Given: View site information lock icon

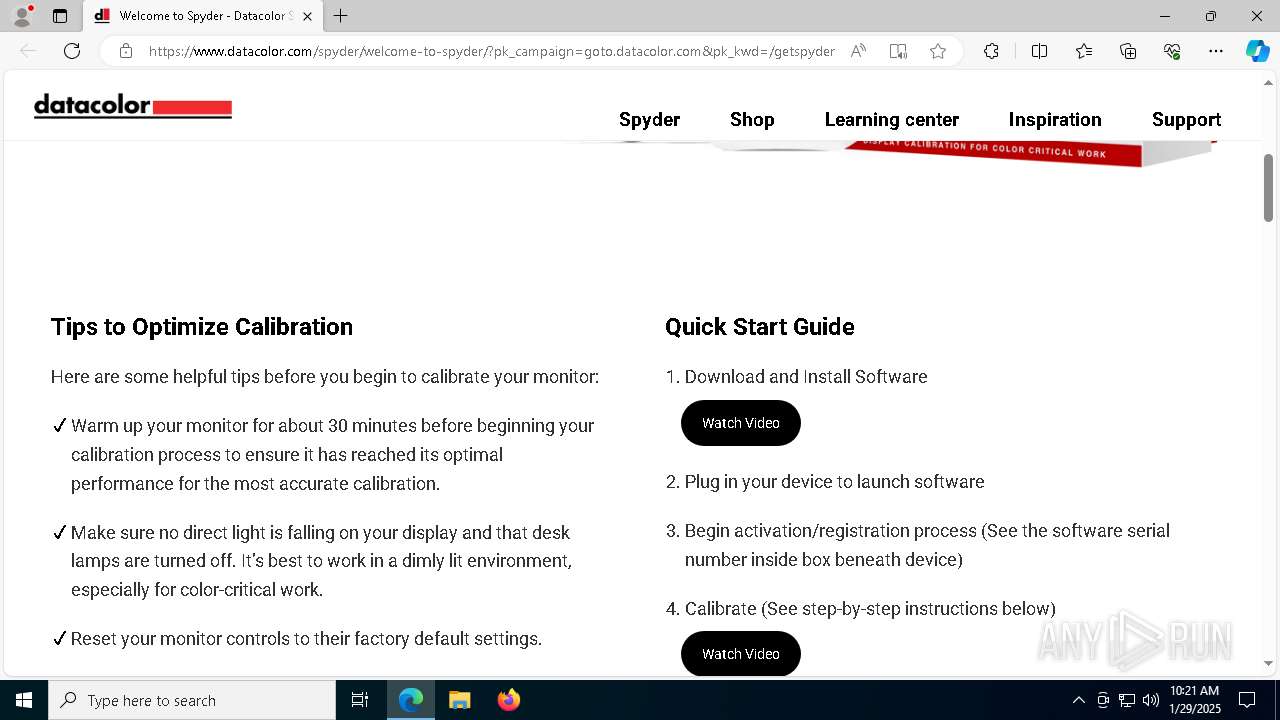Looking at the screenshot, I should click(x=126, y=51).
